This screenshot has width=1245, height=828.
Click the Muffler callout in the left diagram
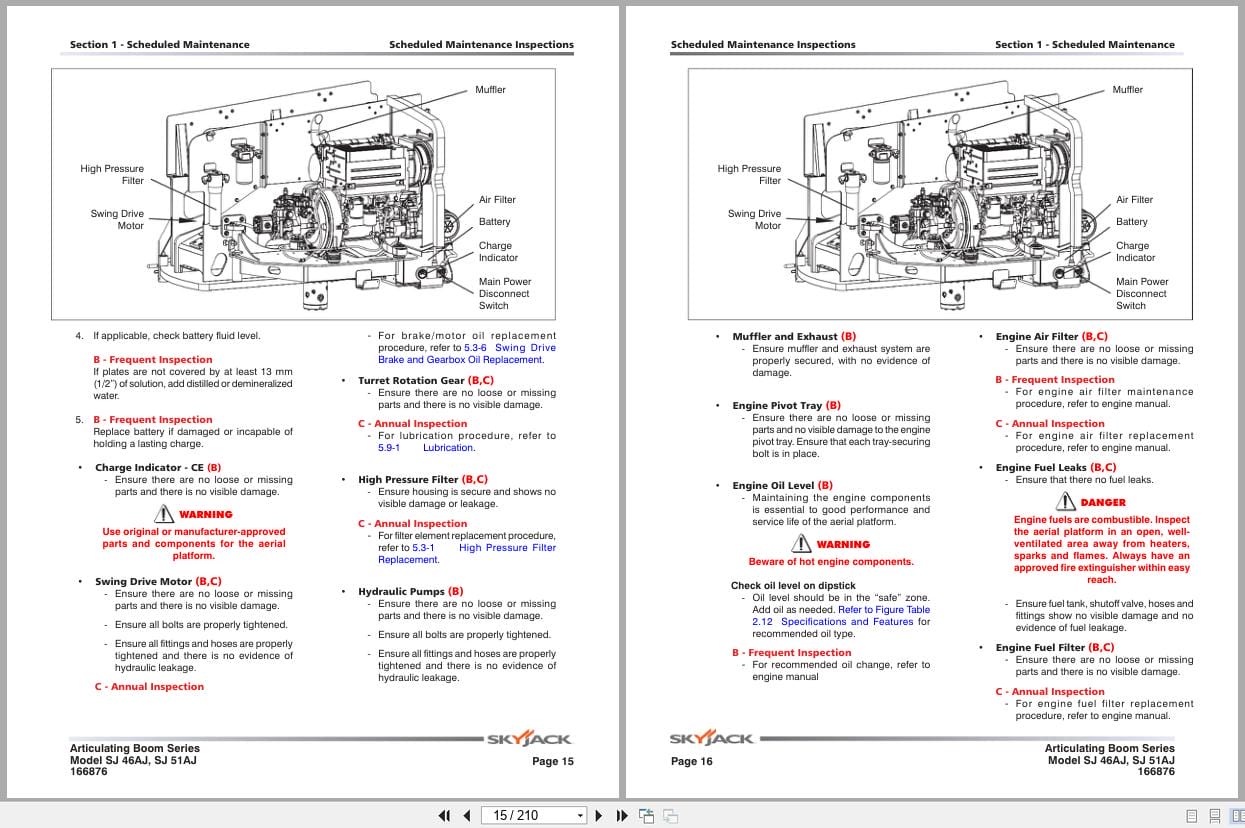point(491,89)
